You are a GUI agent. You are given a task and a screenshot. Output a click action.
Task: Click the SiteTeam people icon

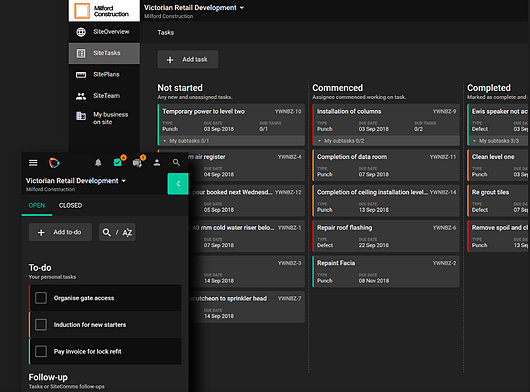pyautogui.click(x=81, y=96)
